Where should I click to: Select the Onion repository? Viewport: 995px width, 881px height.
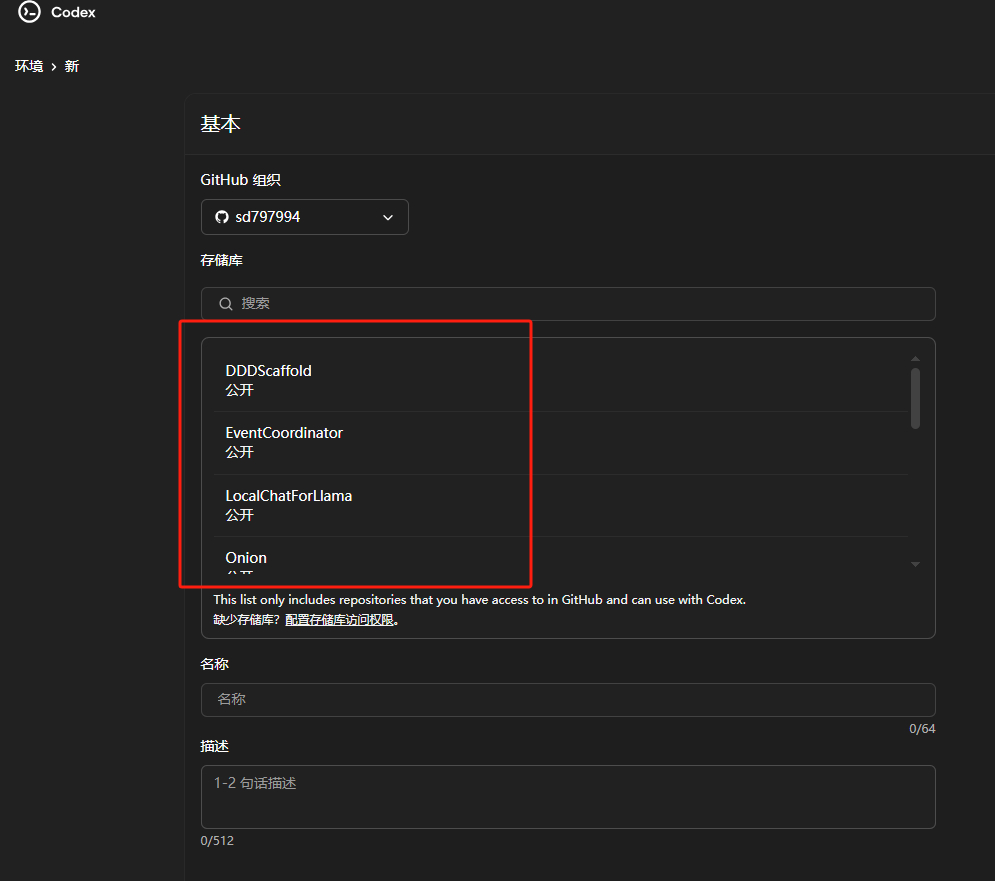(x=246, y=559)
